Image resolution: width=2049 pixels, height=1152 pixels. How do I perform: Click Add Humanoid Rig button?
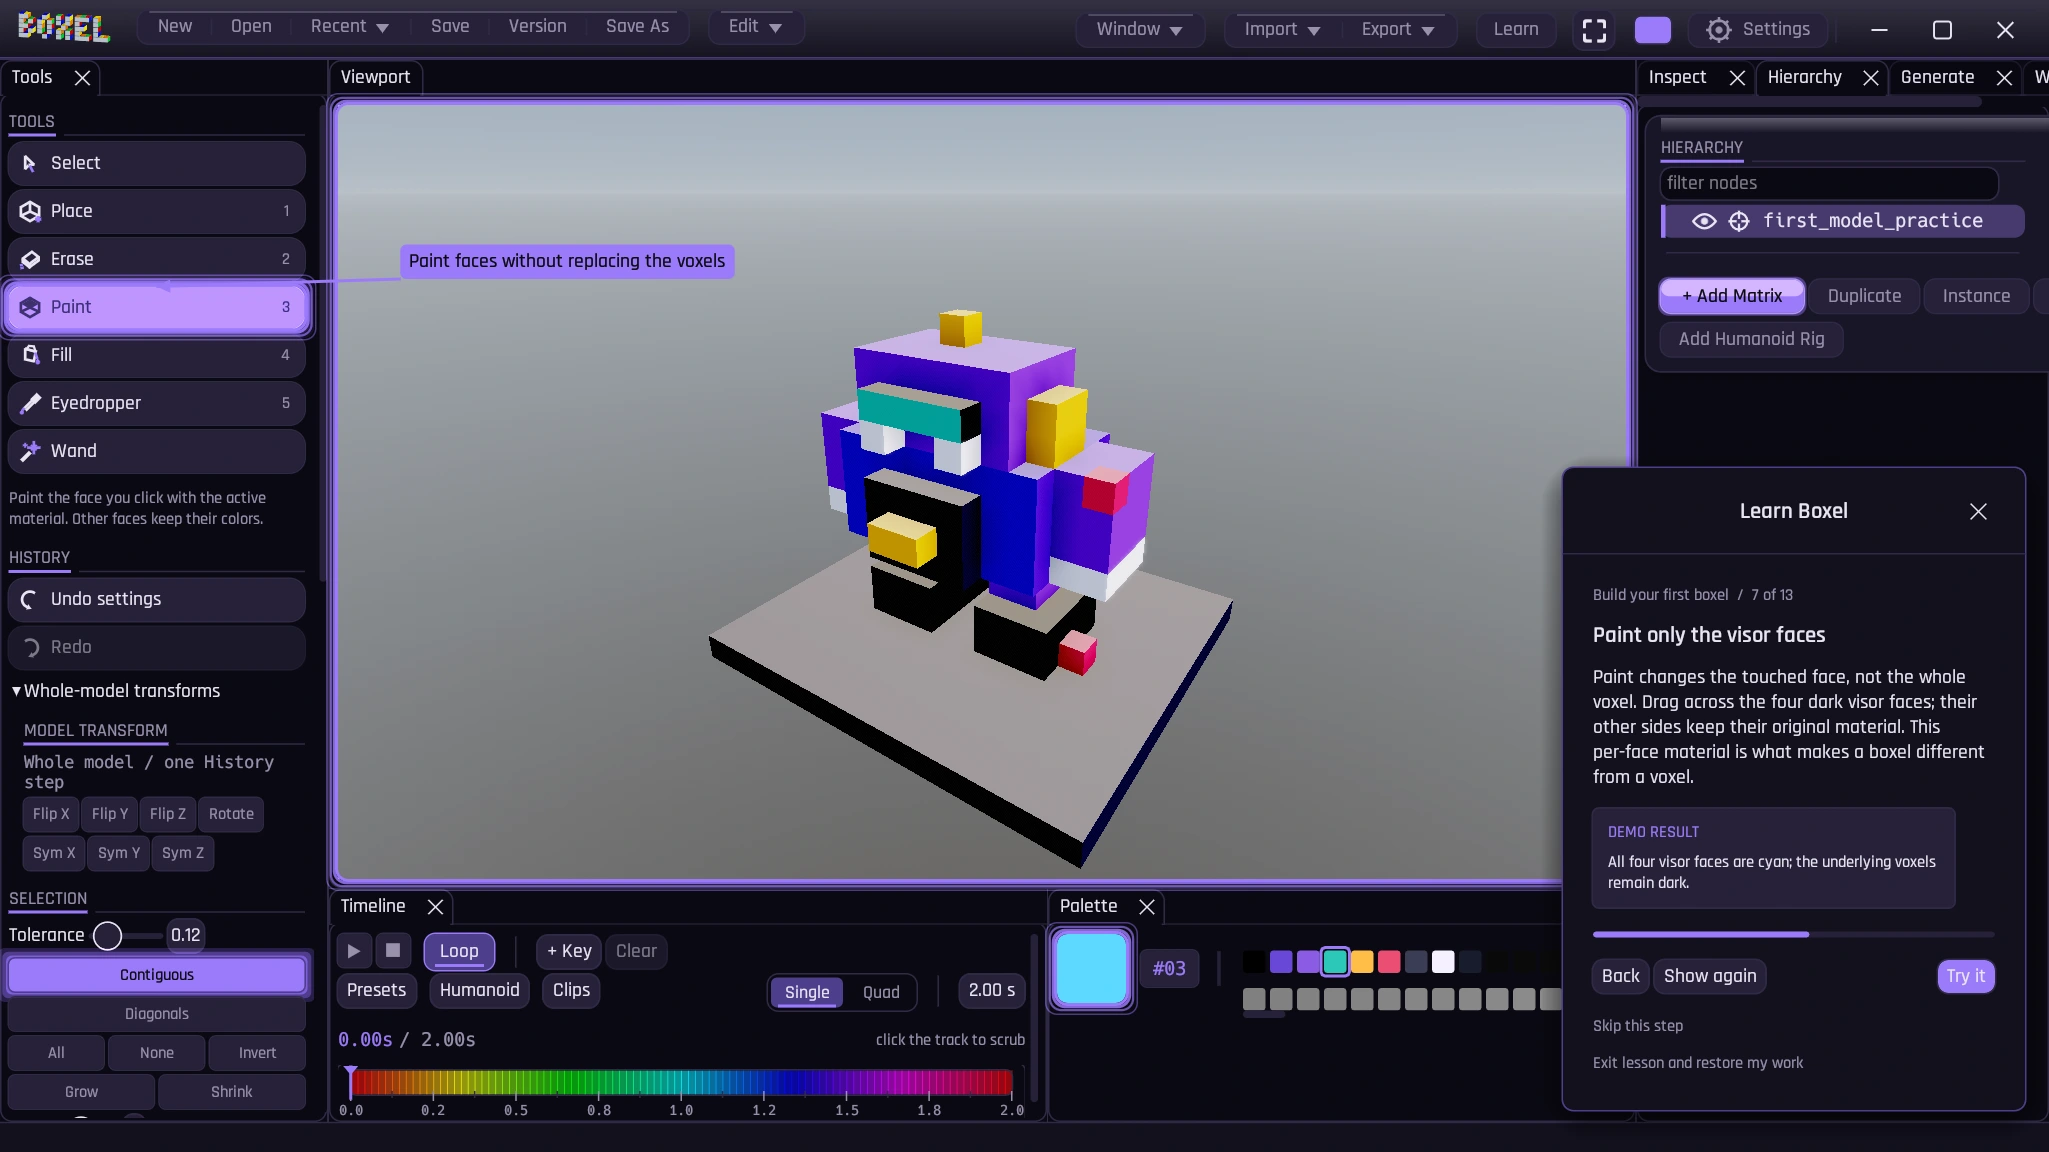click(1751, 339)
